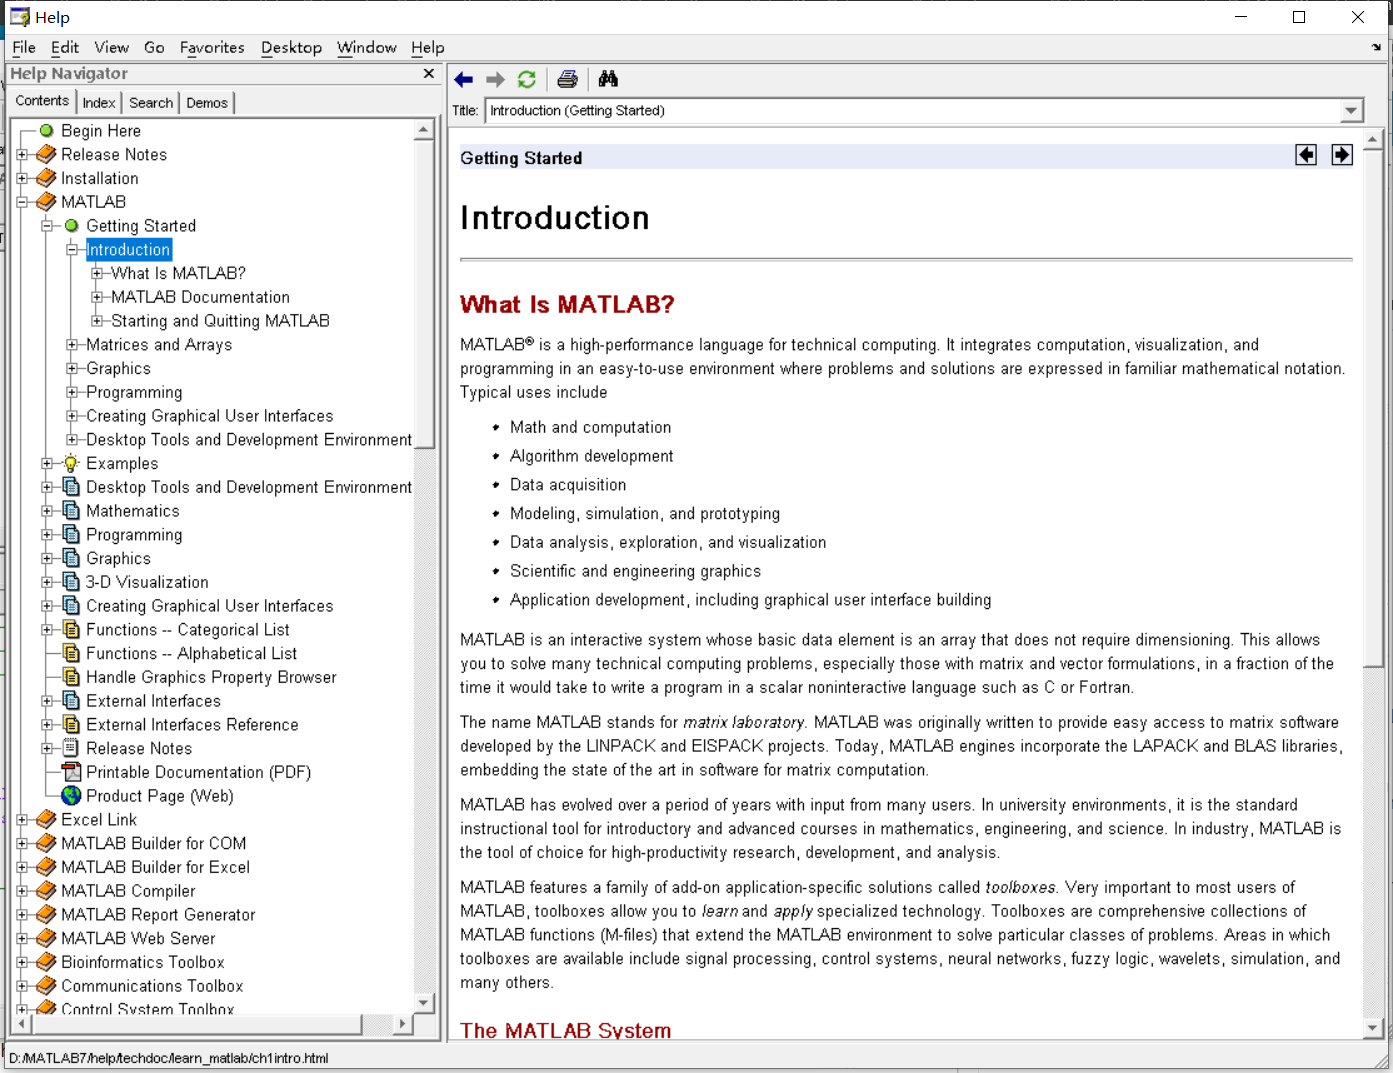Click the Examples lightbulb icon
This screenshot has width=1393, height=1073.
pos(71,464)
